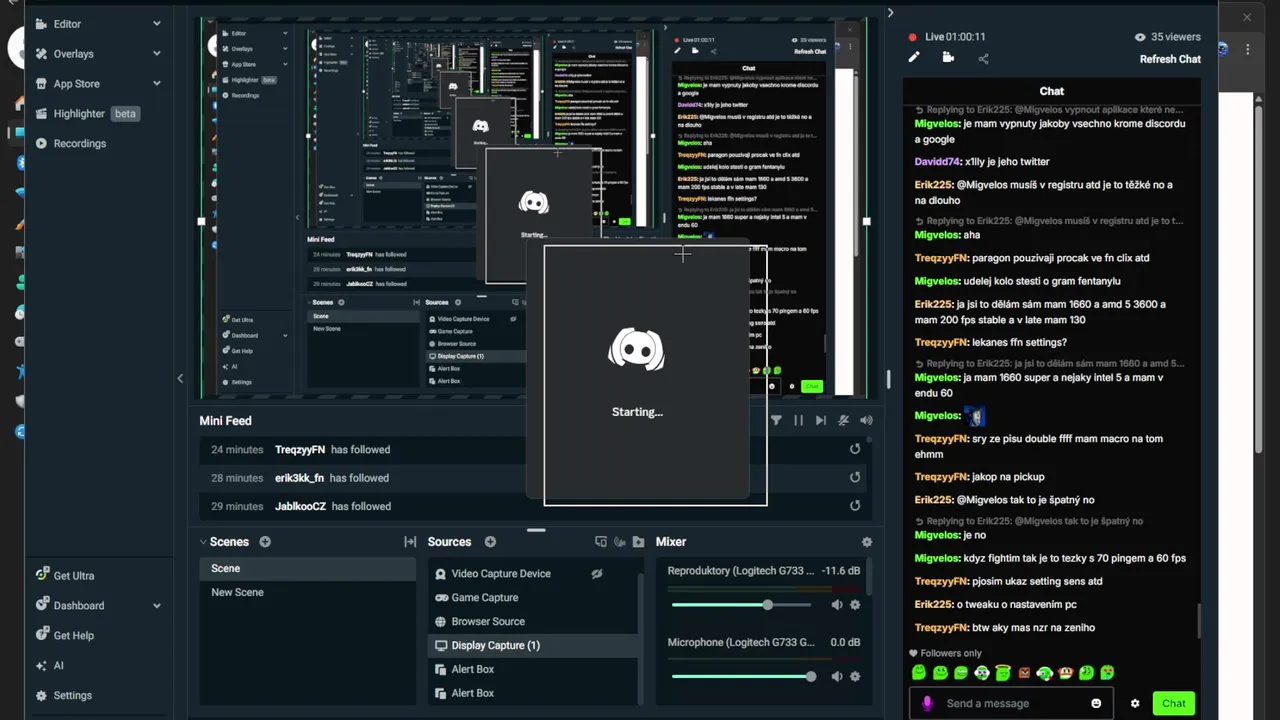Image resolution: width=1280 pixels, height=720 pixels.
Task: Edit stream info with the pencil icon
Action: click(913, 58)
